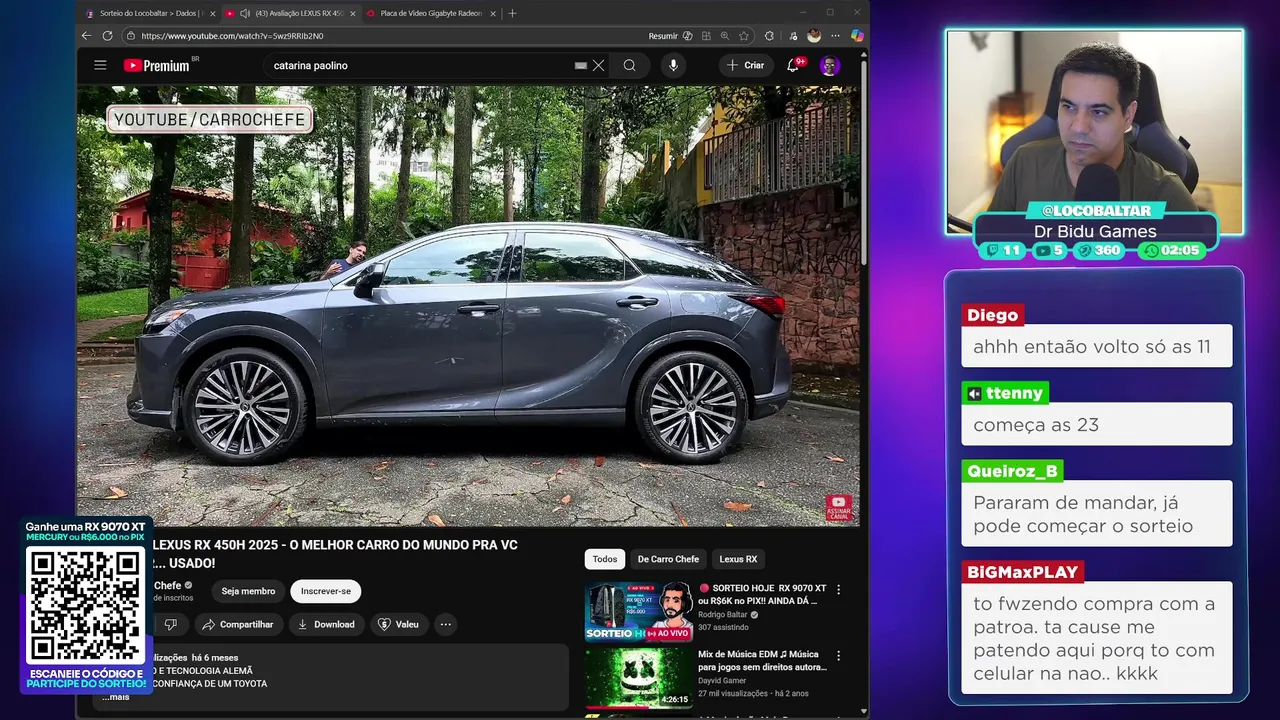
Task: Open options menu for Mix de Música EDM video
Action: (x=838, y=656)
